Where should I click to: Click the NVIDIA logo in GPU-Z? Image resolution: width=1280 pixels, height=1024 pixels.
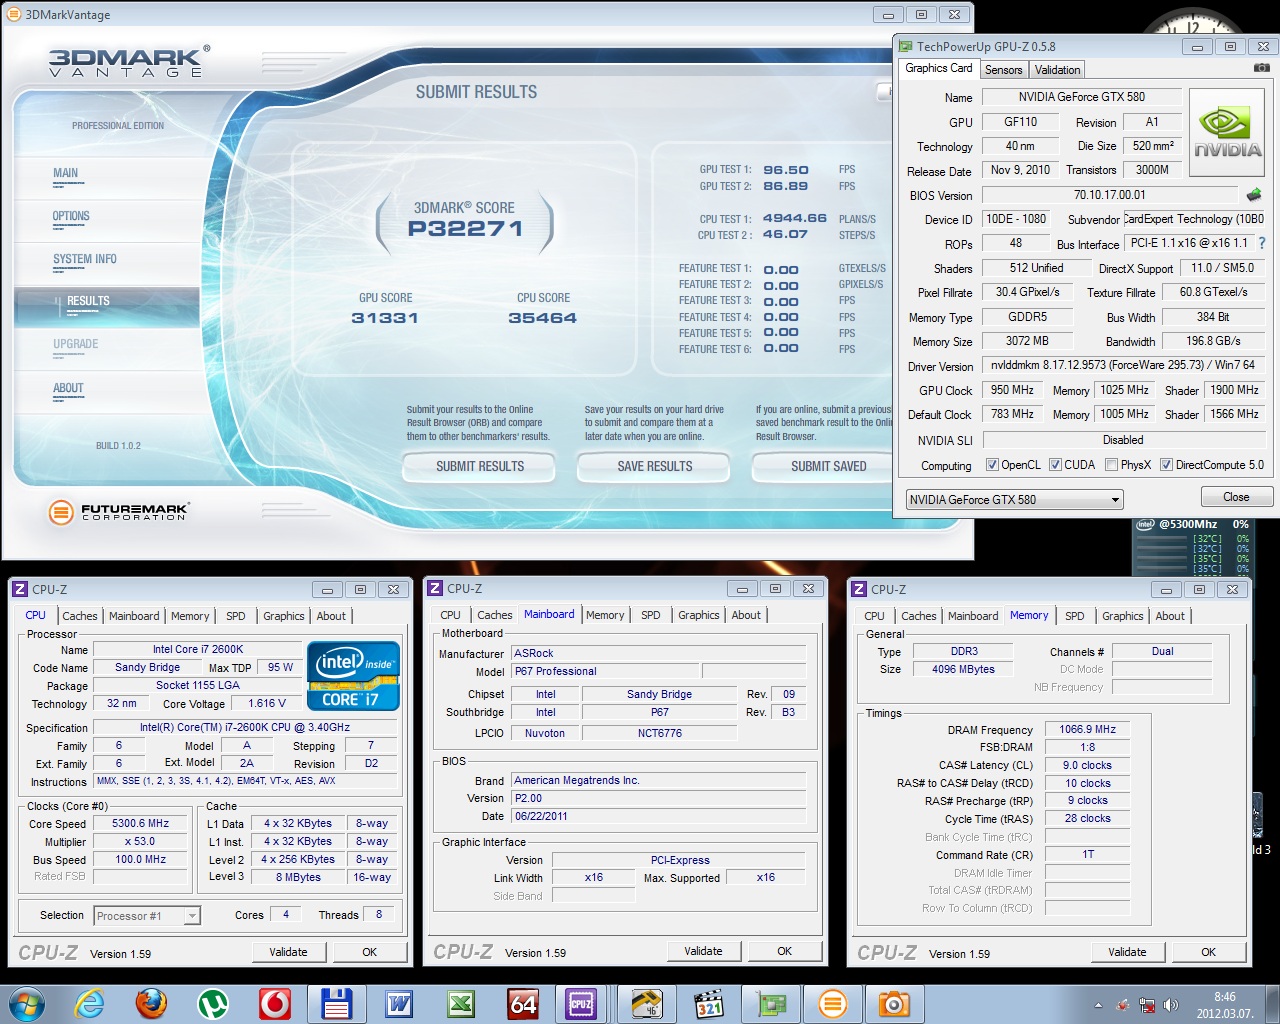[x=1227, y=133]
